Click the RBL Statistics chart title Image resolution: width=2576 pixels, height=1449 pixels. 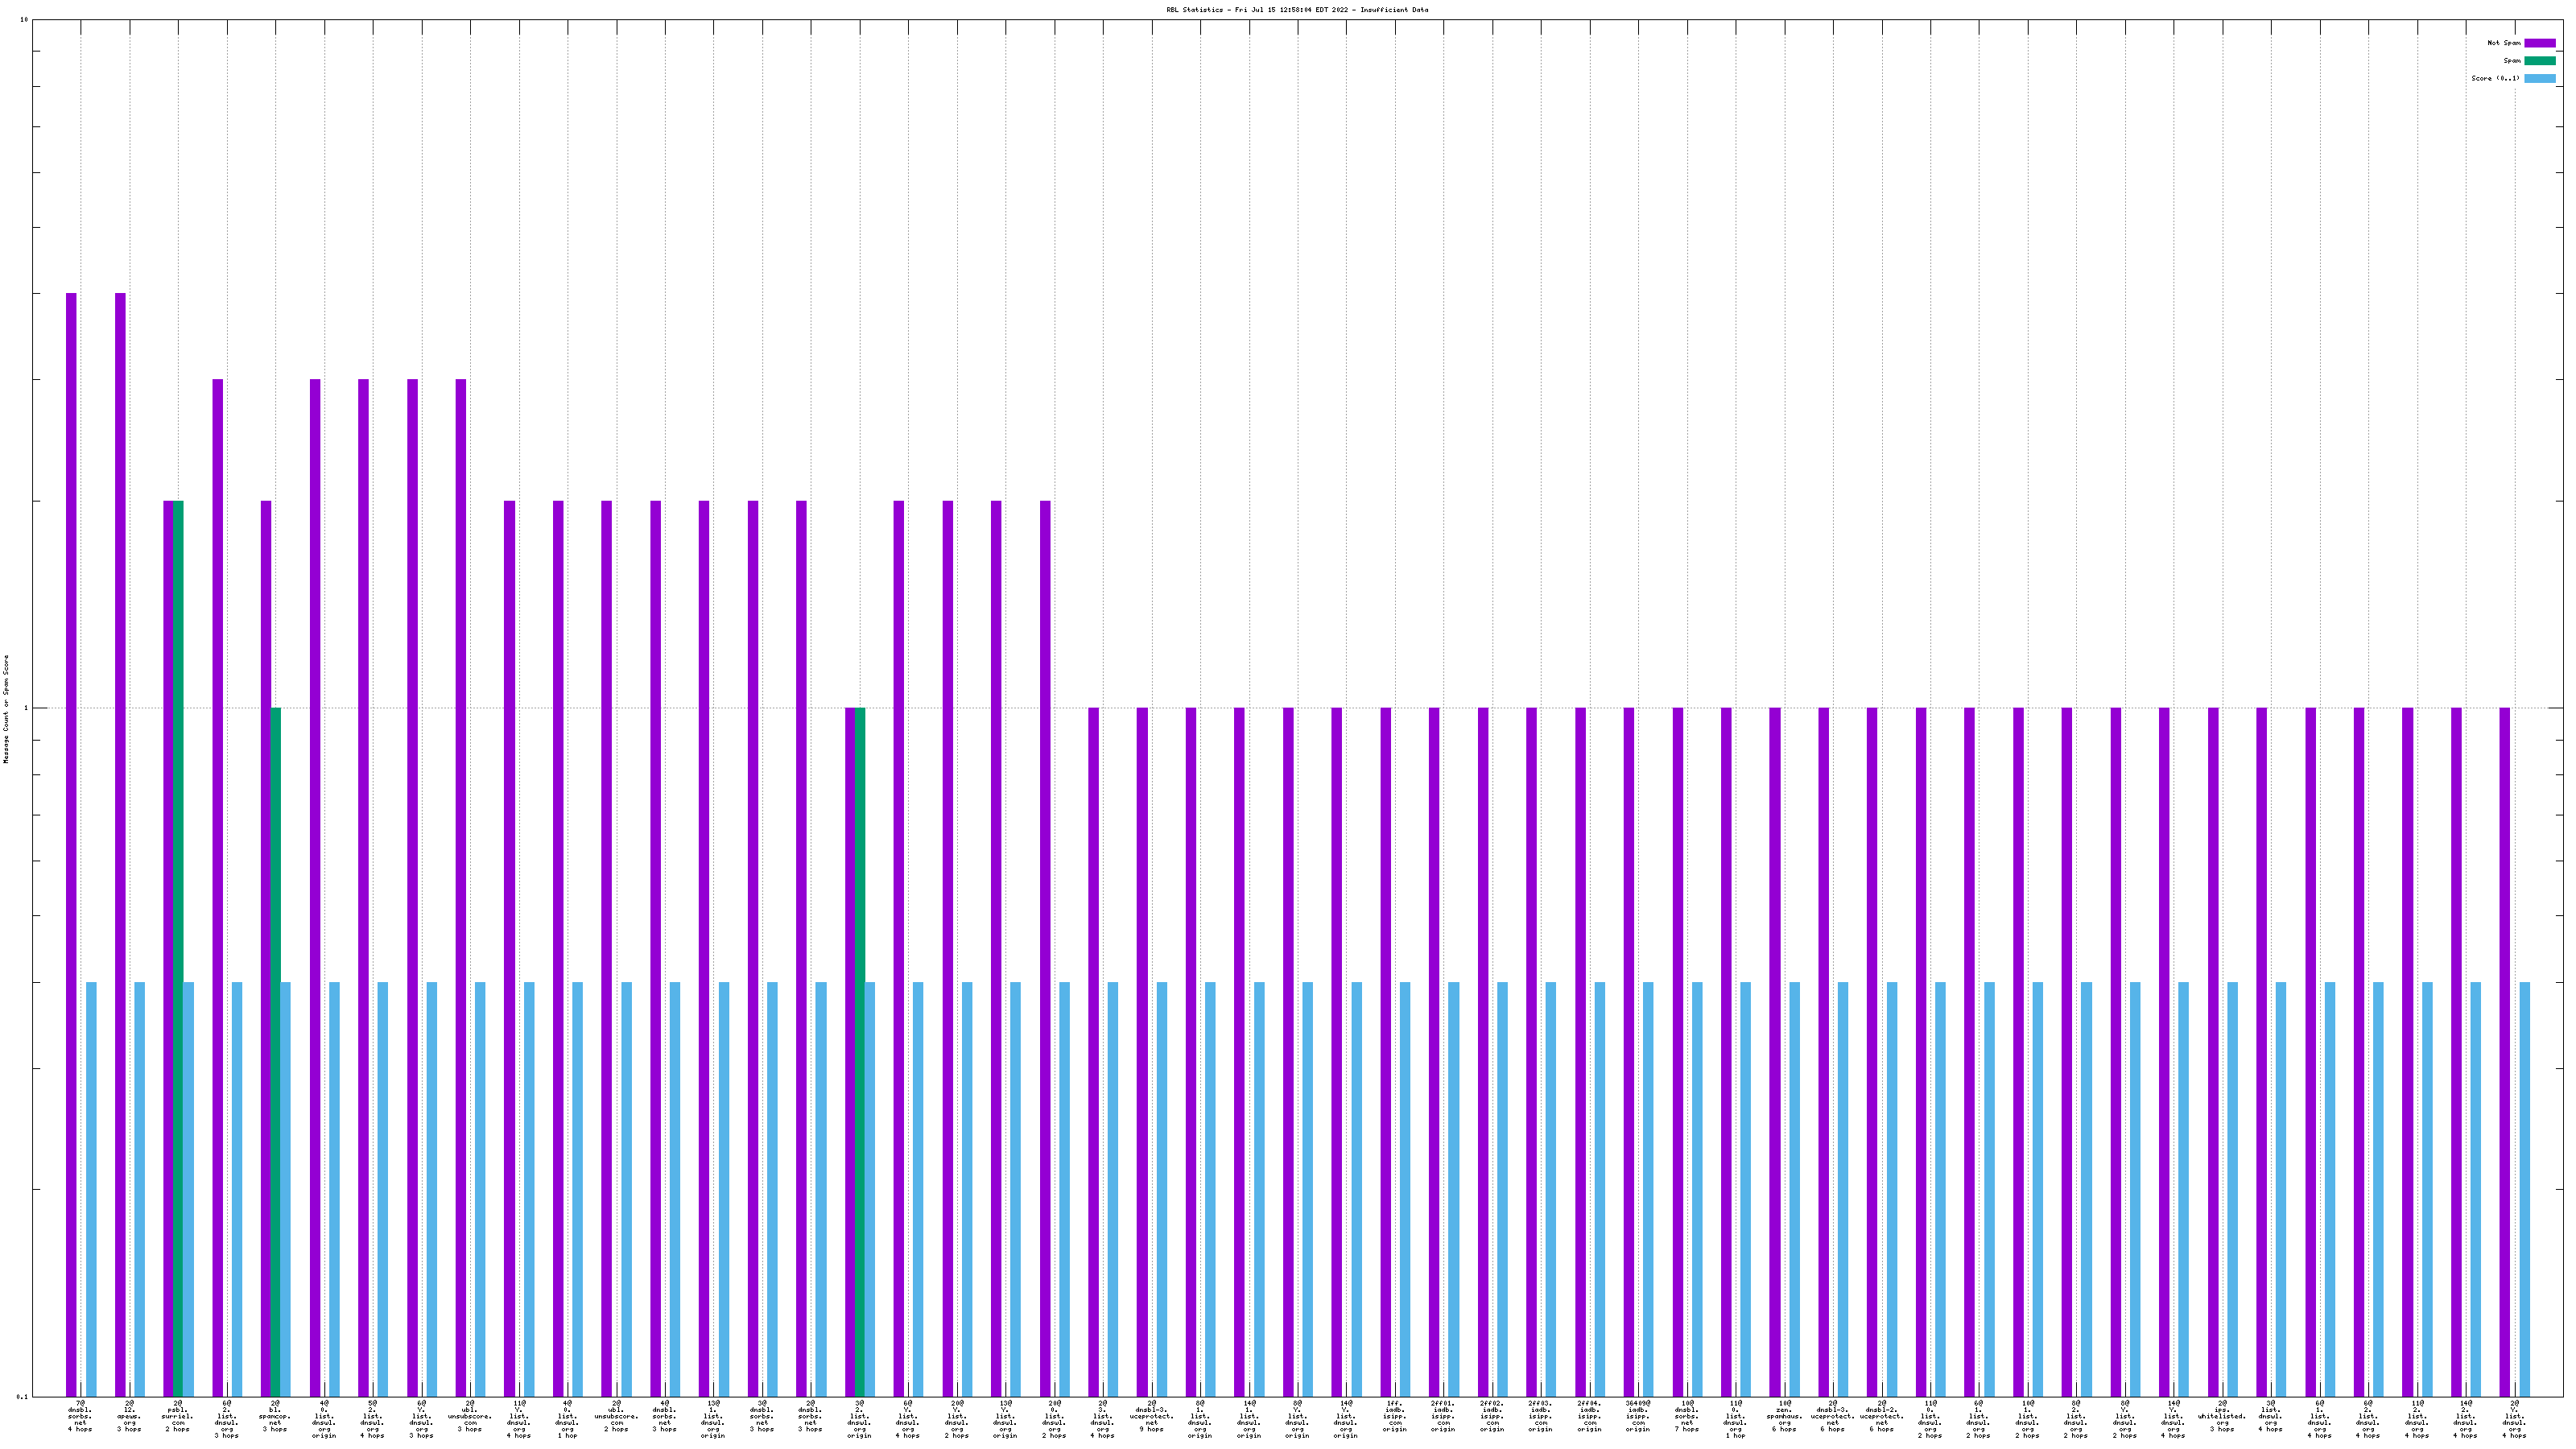click(1296, 10)
